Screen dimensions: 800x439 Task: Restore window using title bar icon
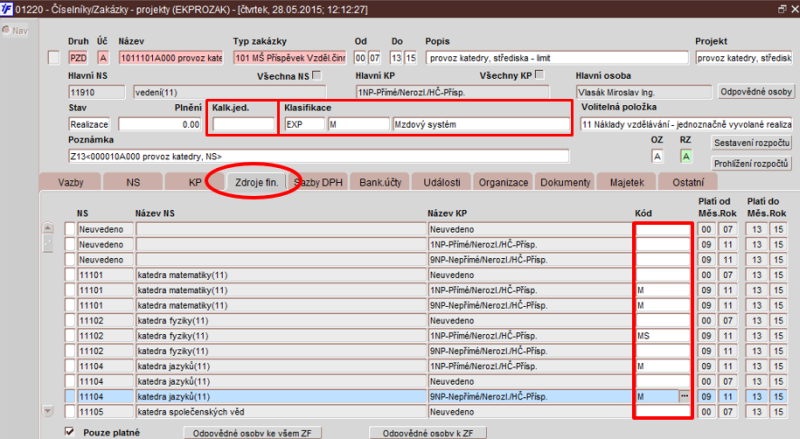point(782,9)
